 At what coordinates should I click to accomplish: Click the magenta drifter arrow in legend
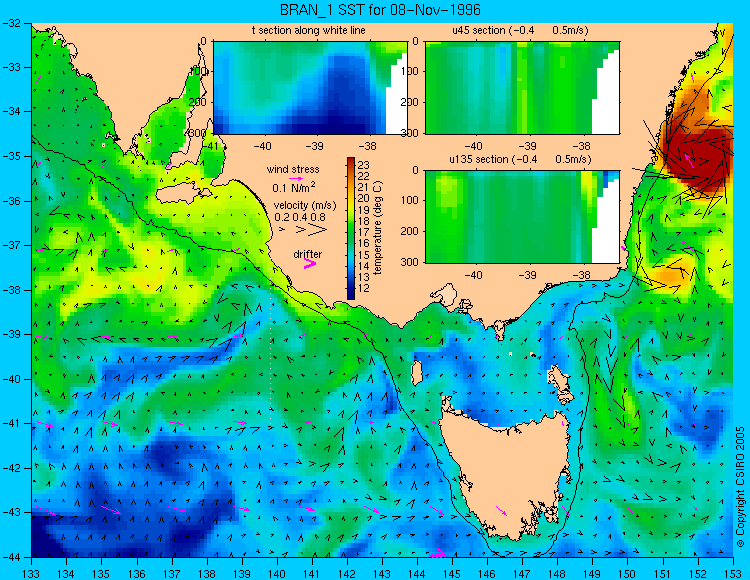point(310,264)
